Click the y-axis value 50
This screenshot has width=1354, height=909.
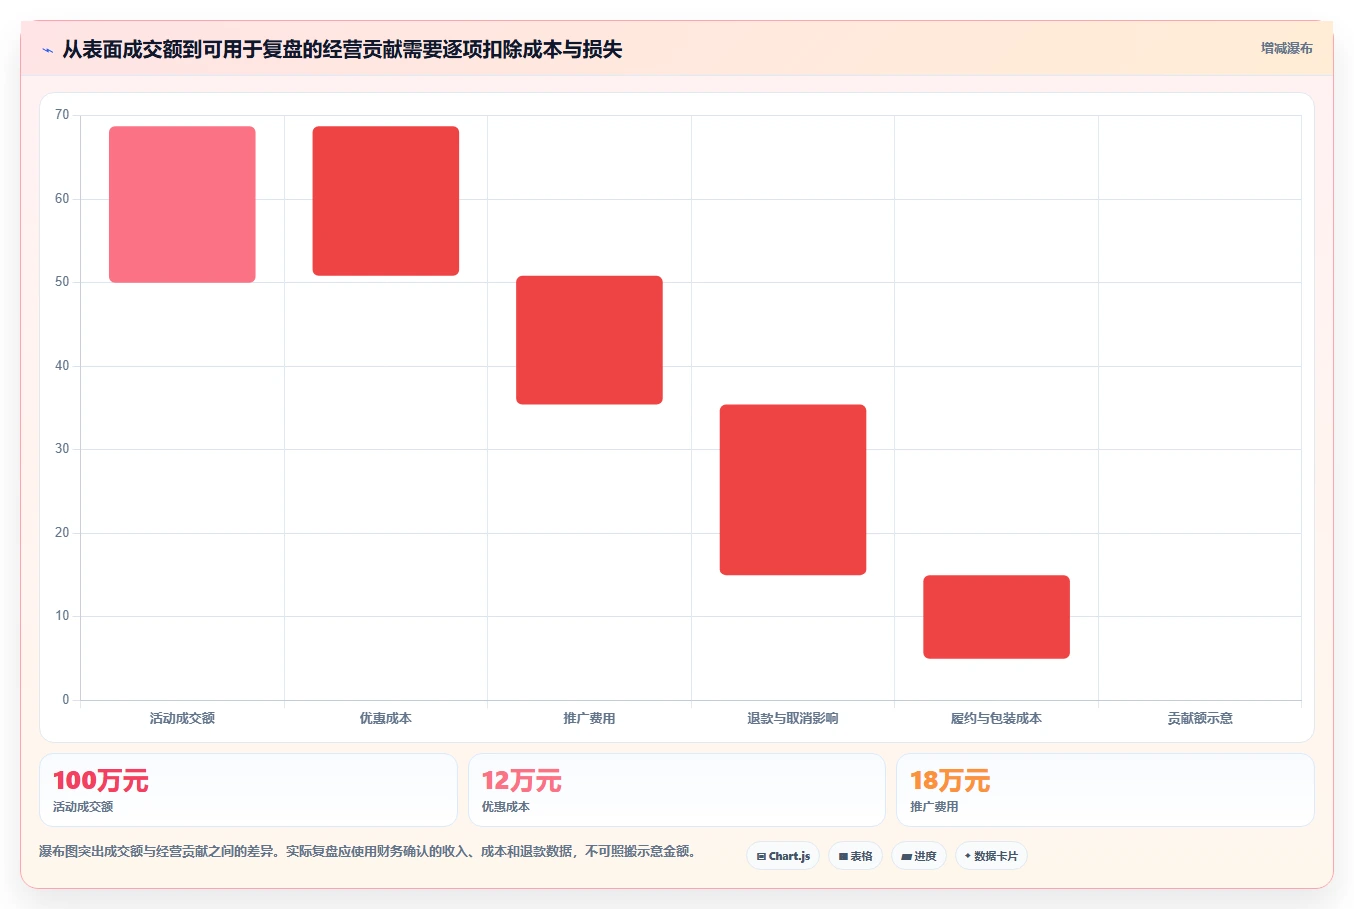pyautogui.click(x=62, y=282)
